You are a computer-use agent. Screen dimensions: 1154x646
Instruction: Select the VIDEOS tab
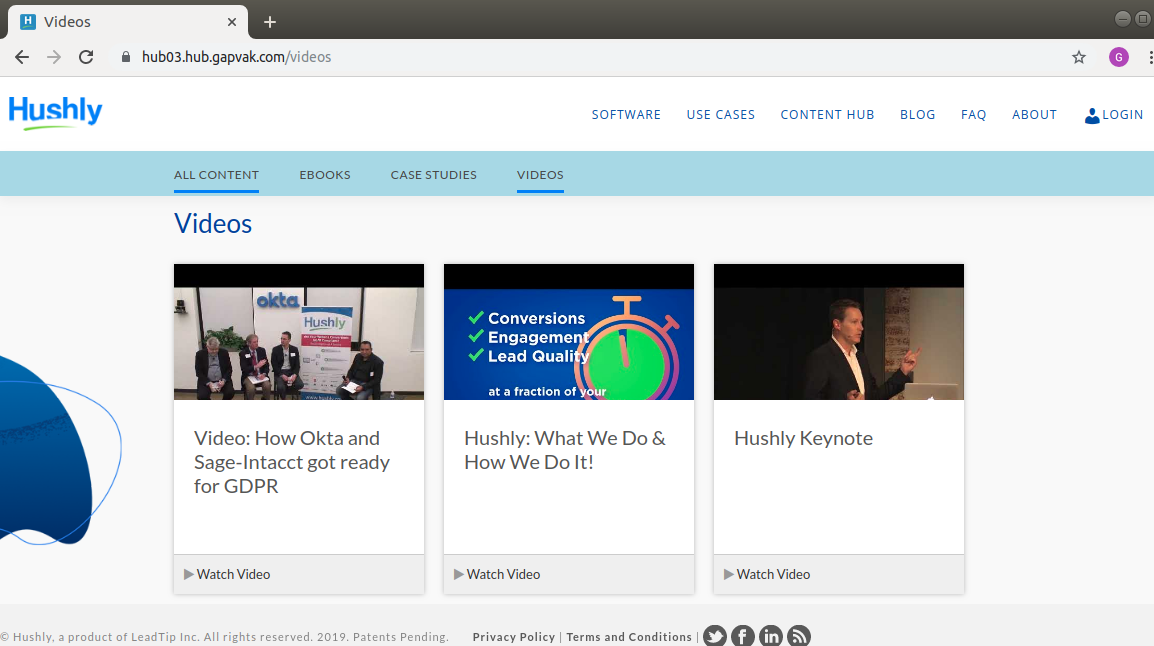(540, 175)
